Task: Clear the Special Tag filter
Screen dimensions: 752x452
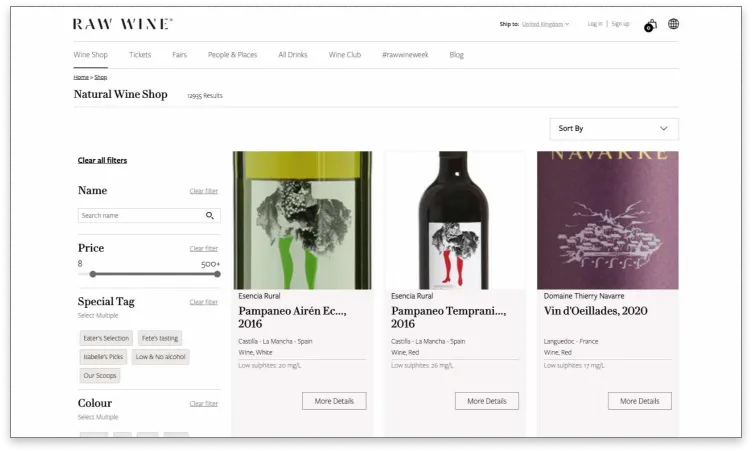Action: click(204, 302)
